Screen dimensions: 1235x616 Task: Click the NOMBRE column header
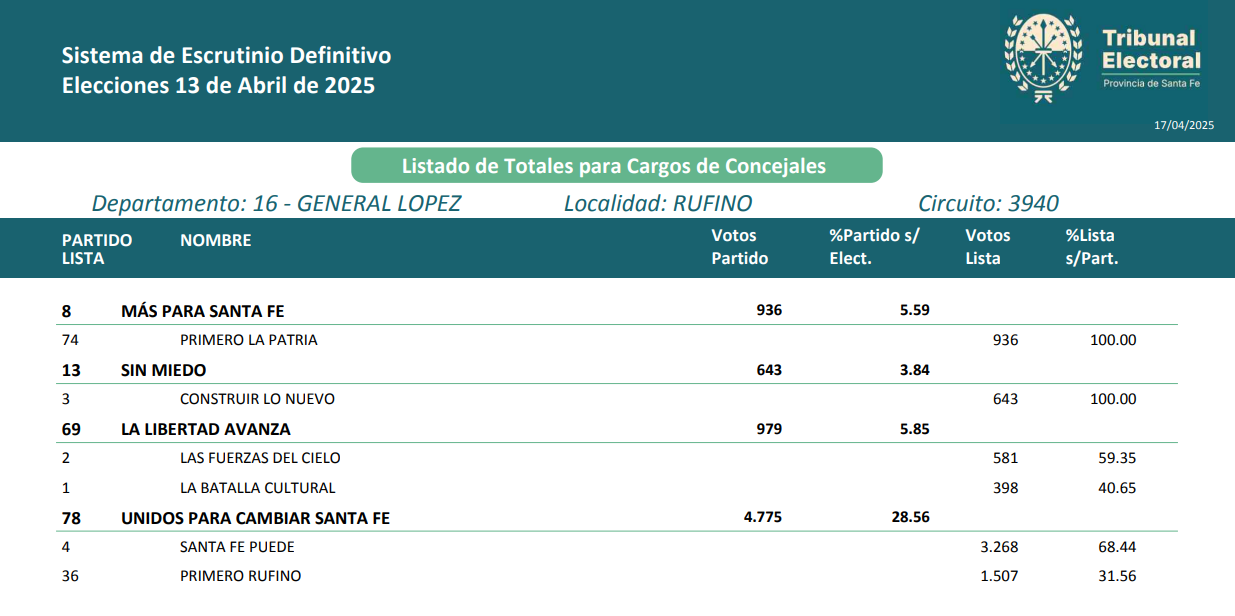215,240
